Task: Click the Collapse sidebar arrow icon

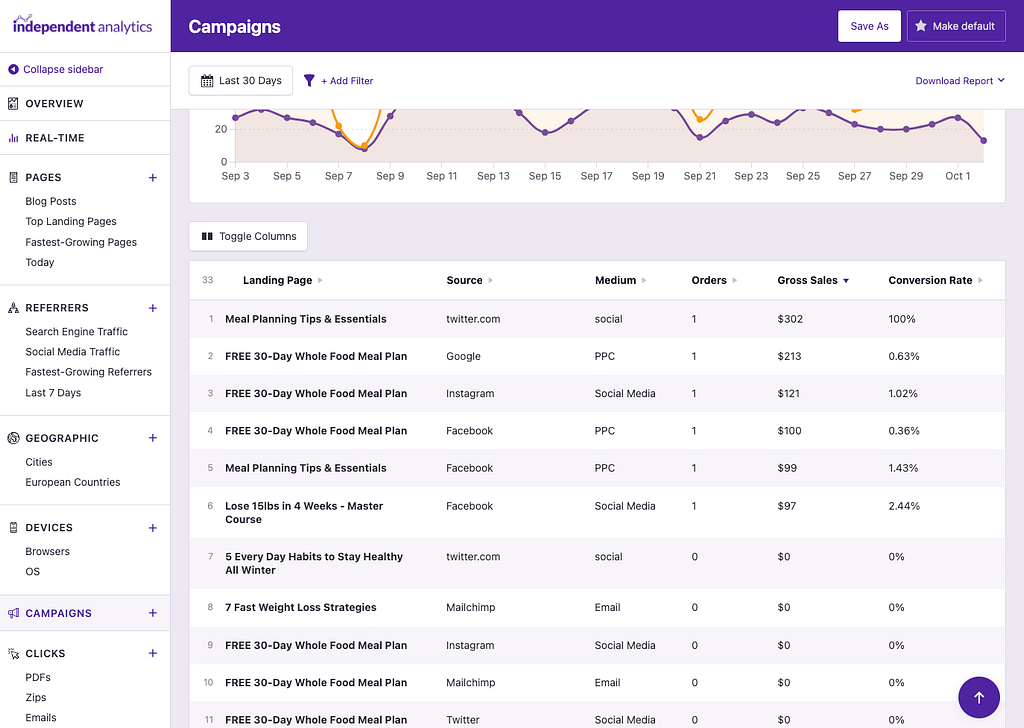Action: pyautogui.click(x=14, y=68)
